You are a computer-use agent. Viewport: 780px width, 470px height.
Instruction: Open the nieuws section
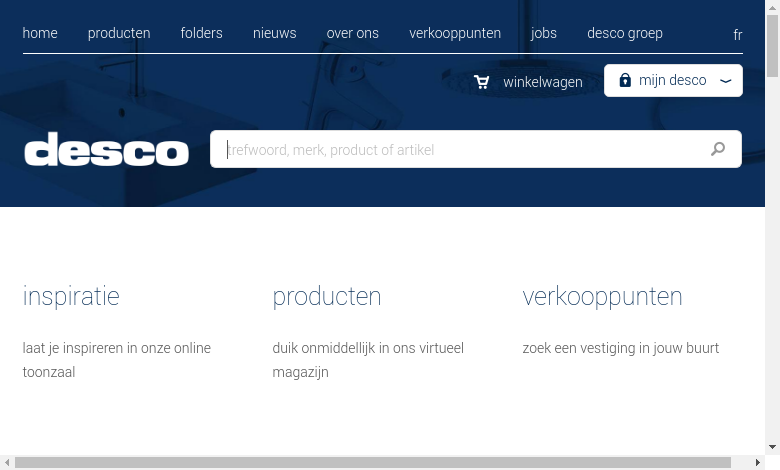274,33
